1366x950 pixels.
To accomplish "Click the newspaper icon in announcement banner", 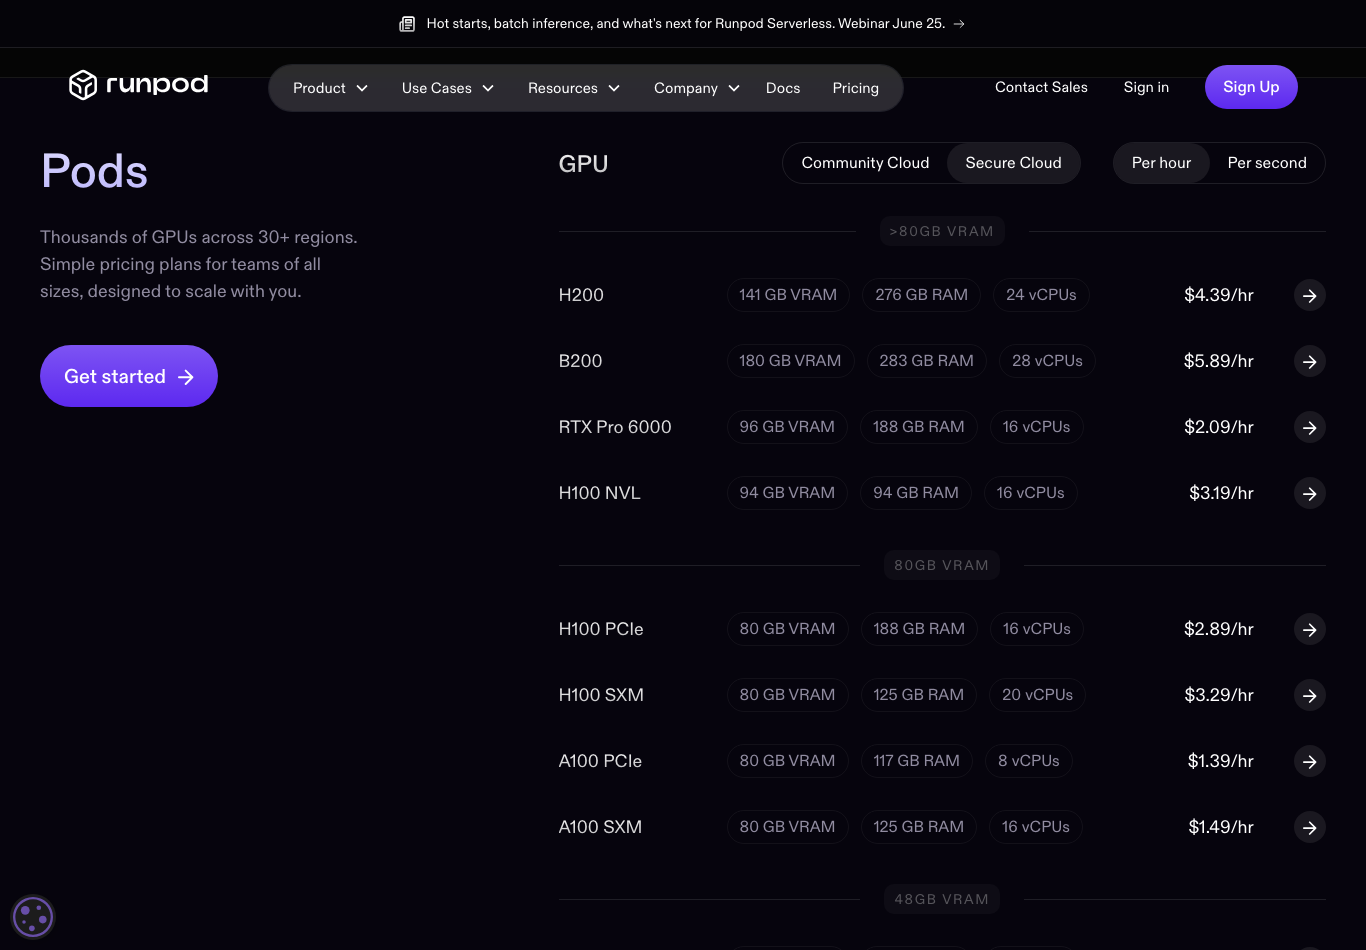I will pos(407,24).
